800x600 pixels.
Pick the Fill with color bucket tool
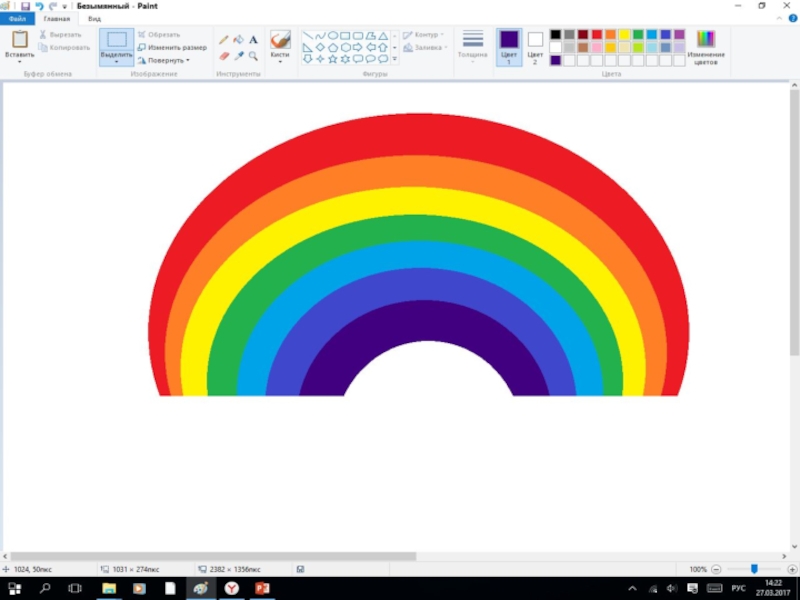pos(238,40)
